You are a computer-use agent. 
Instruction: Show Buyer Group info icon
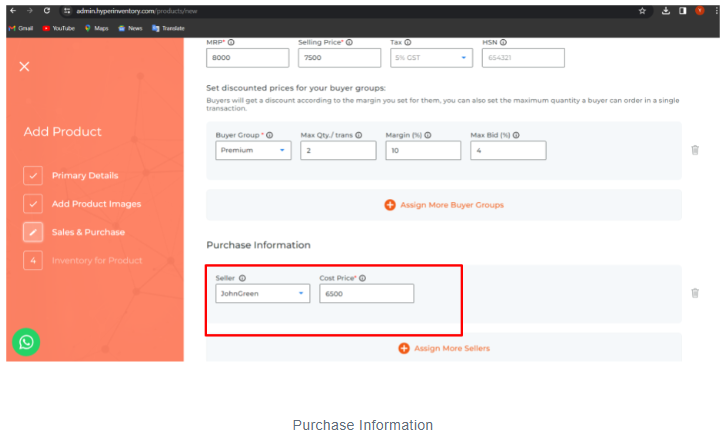pyautogui.click(x=270, y=135)
